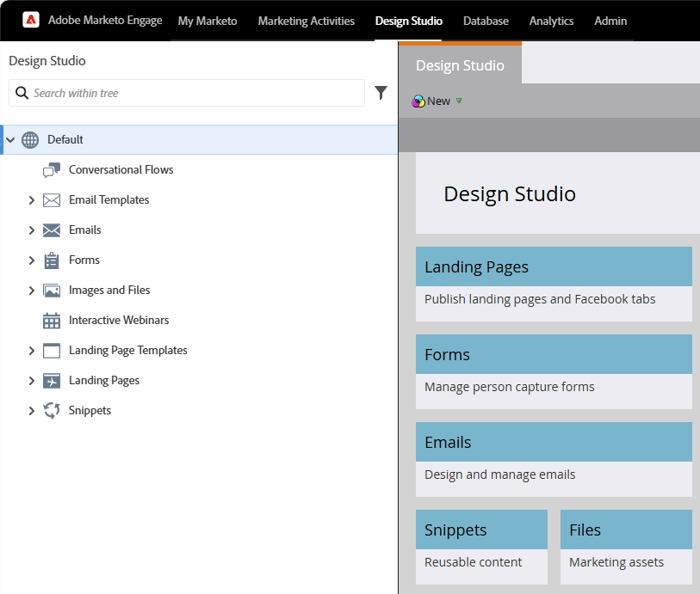Select Interactive Webinars tree item label
The width and height of the screenshot is (700, 594).
point(119,320)
